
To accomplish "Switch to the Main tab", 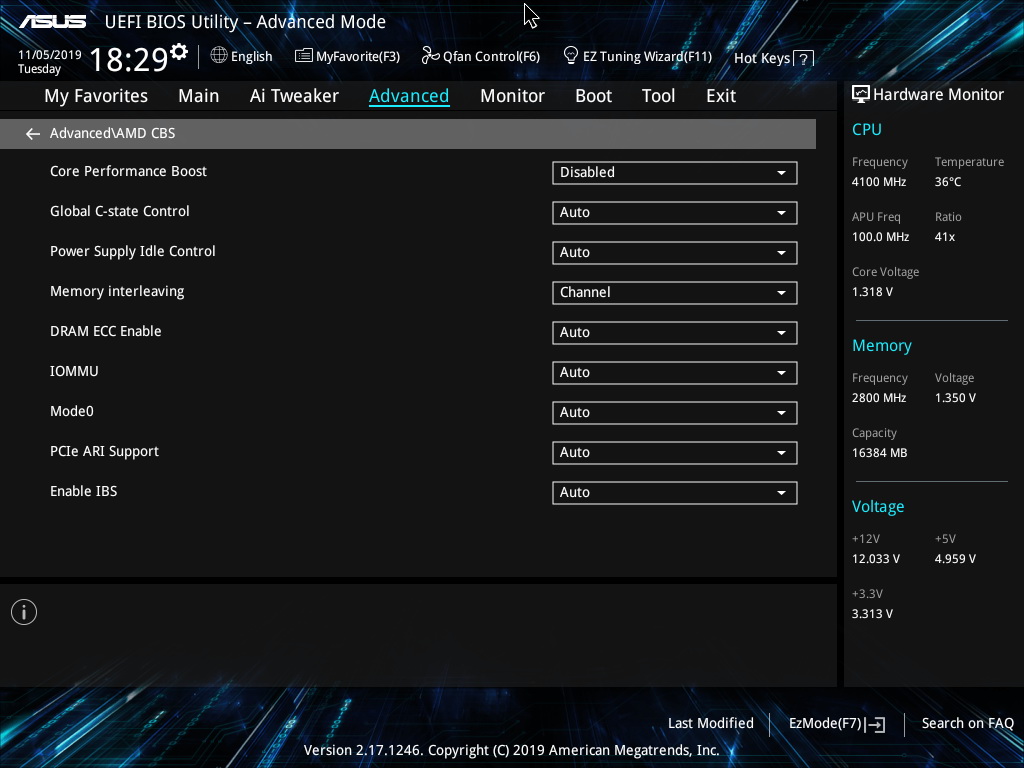I will click(x=199, y=96).
